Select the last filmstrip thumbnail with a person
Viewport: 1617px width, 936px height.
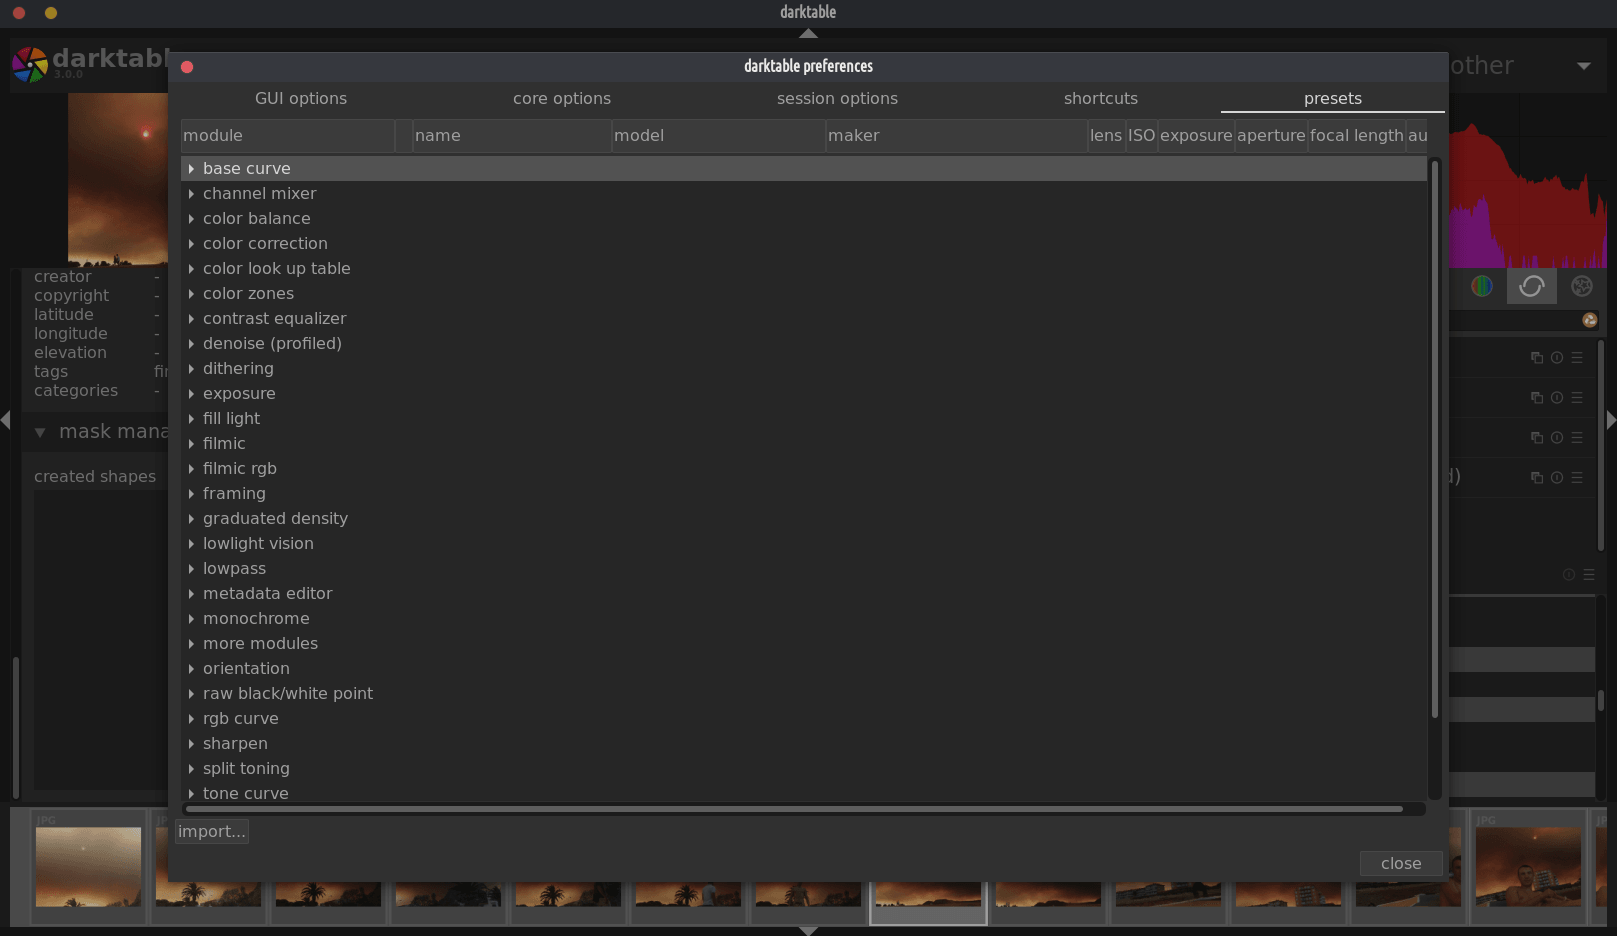(1529, 866)
